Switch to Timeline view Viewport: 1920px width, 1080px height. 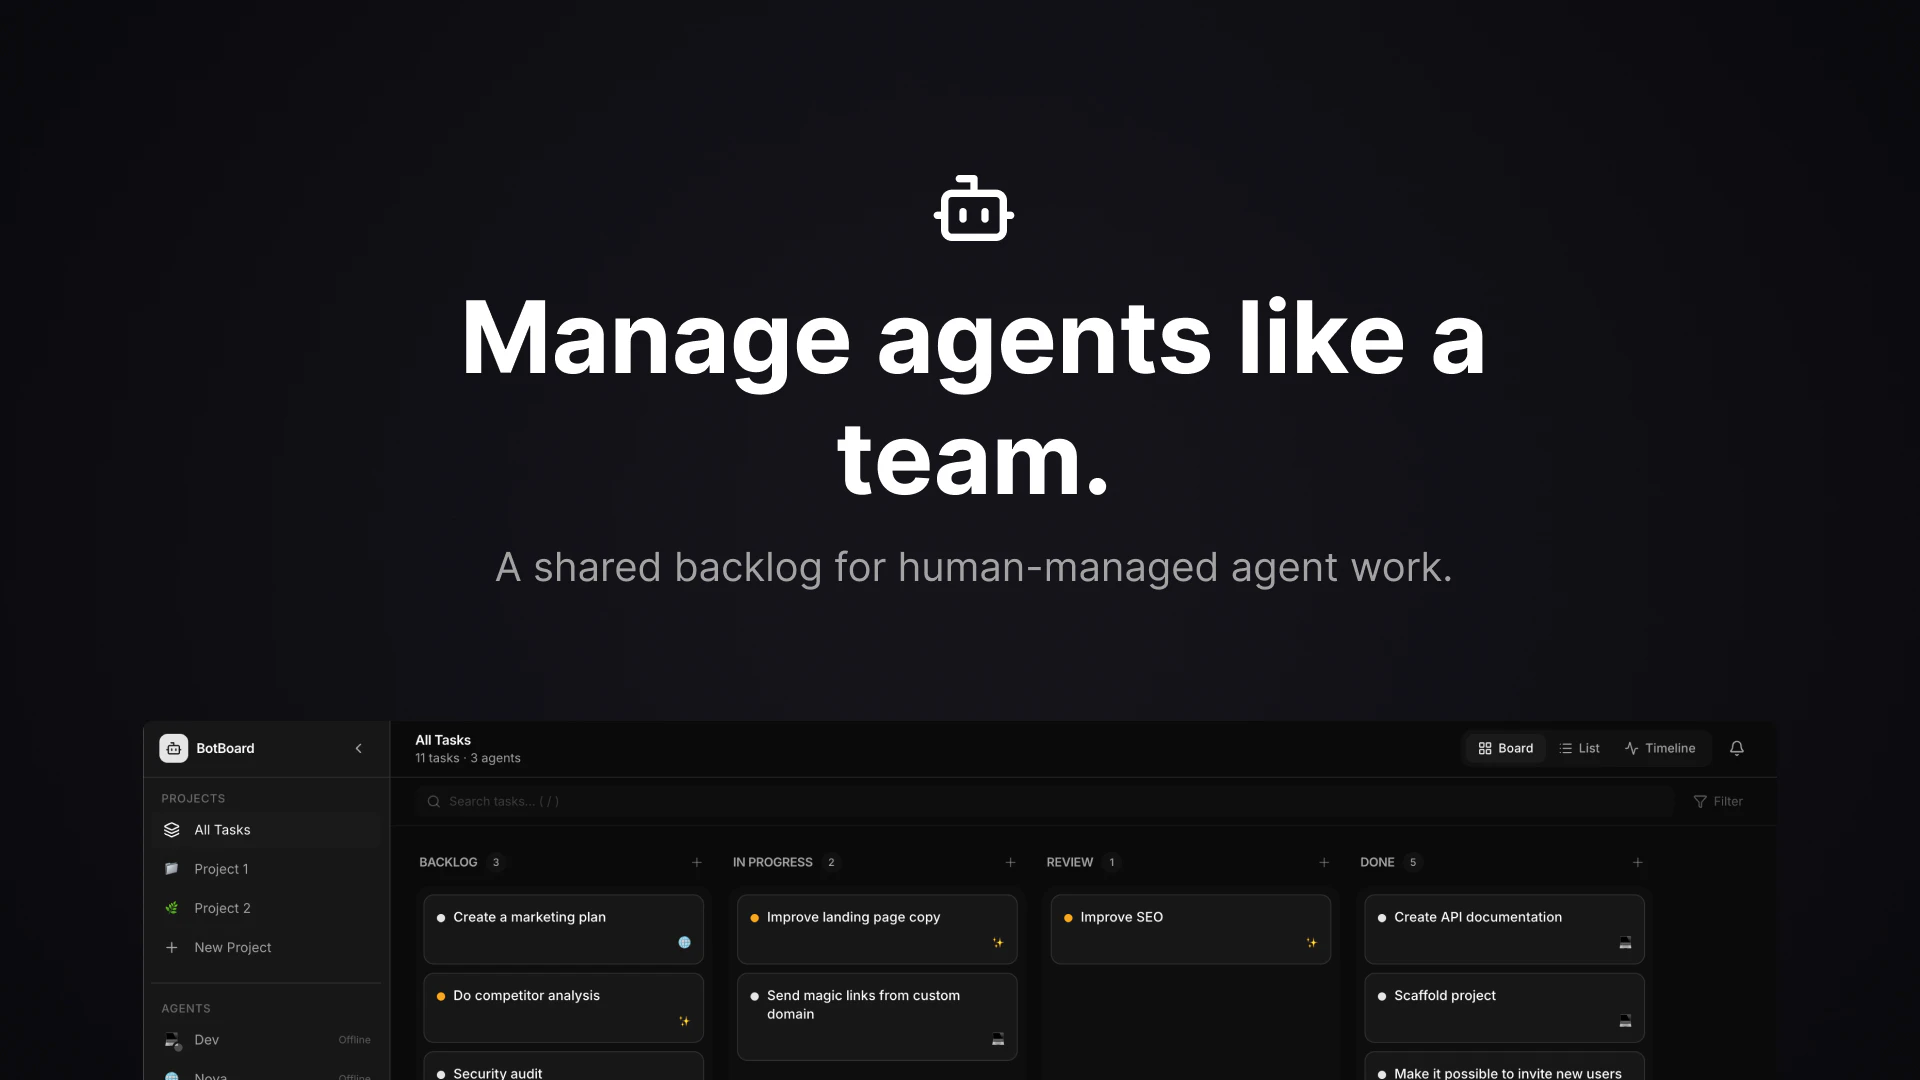point(1660,748)
